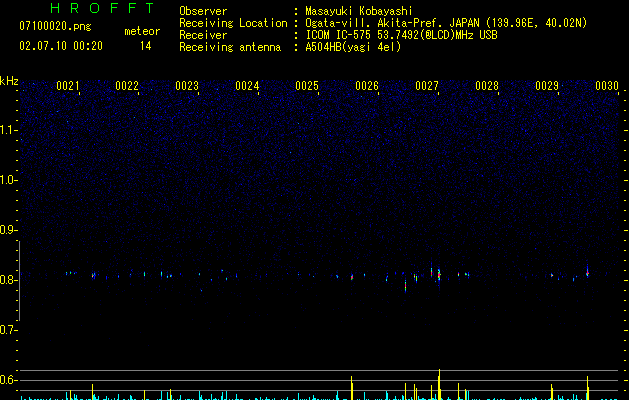This screenshot has height=400, width=629.
Task: Click the A504HB(yagi 4el) antenna text
Action: (x=353, y=47)
